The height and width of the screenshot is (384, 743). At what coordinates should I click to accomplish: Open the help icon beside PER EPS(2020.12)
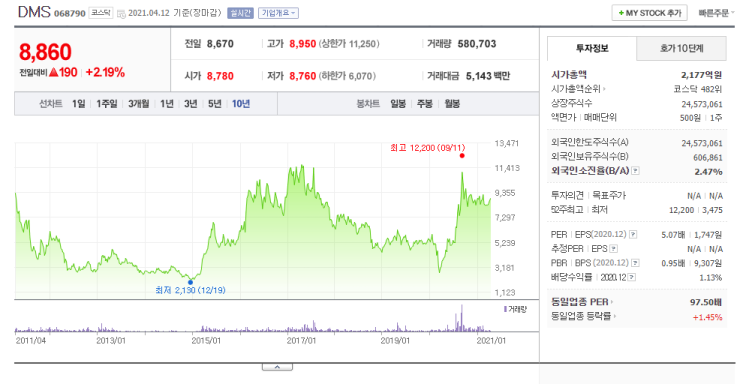coord(633,235)
